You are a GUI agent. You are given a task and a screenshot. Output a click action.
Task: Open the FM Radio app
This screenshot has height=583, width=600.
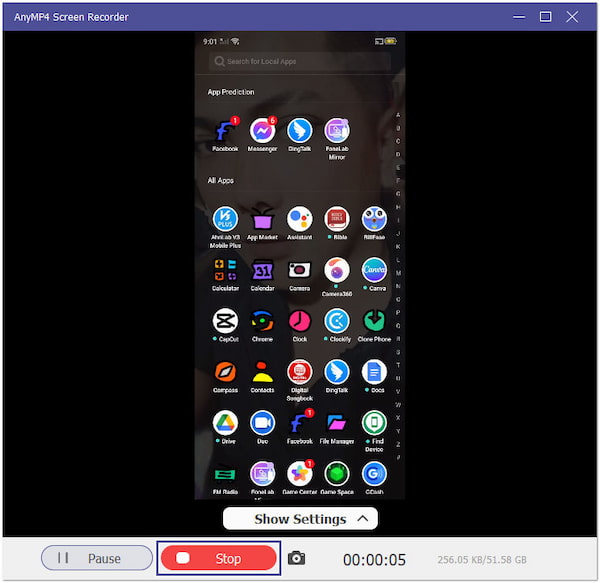(x=225, y=474)
